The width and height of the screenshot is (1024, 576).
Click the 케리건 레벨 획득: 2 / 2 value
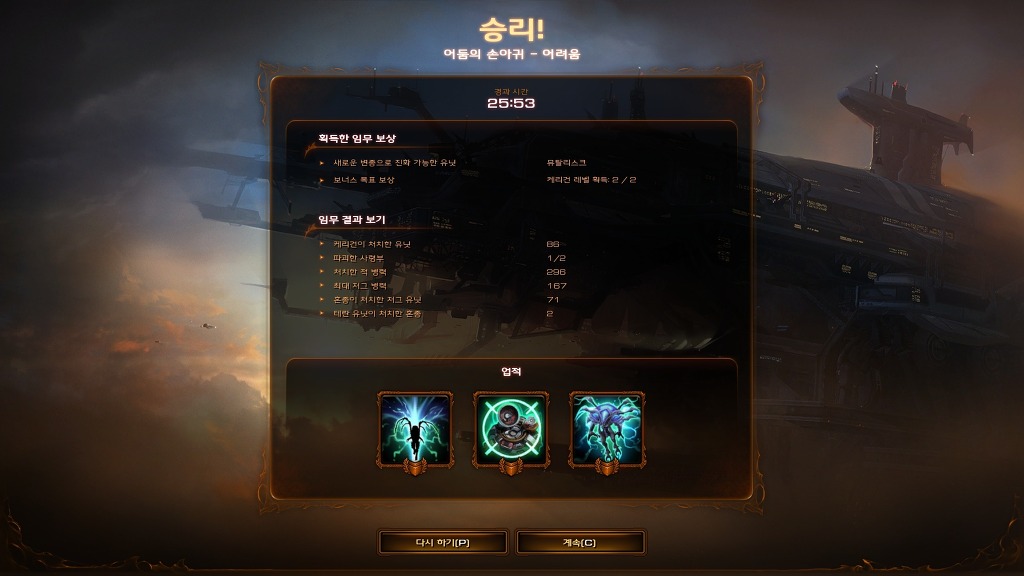[591, 180]
